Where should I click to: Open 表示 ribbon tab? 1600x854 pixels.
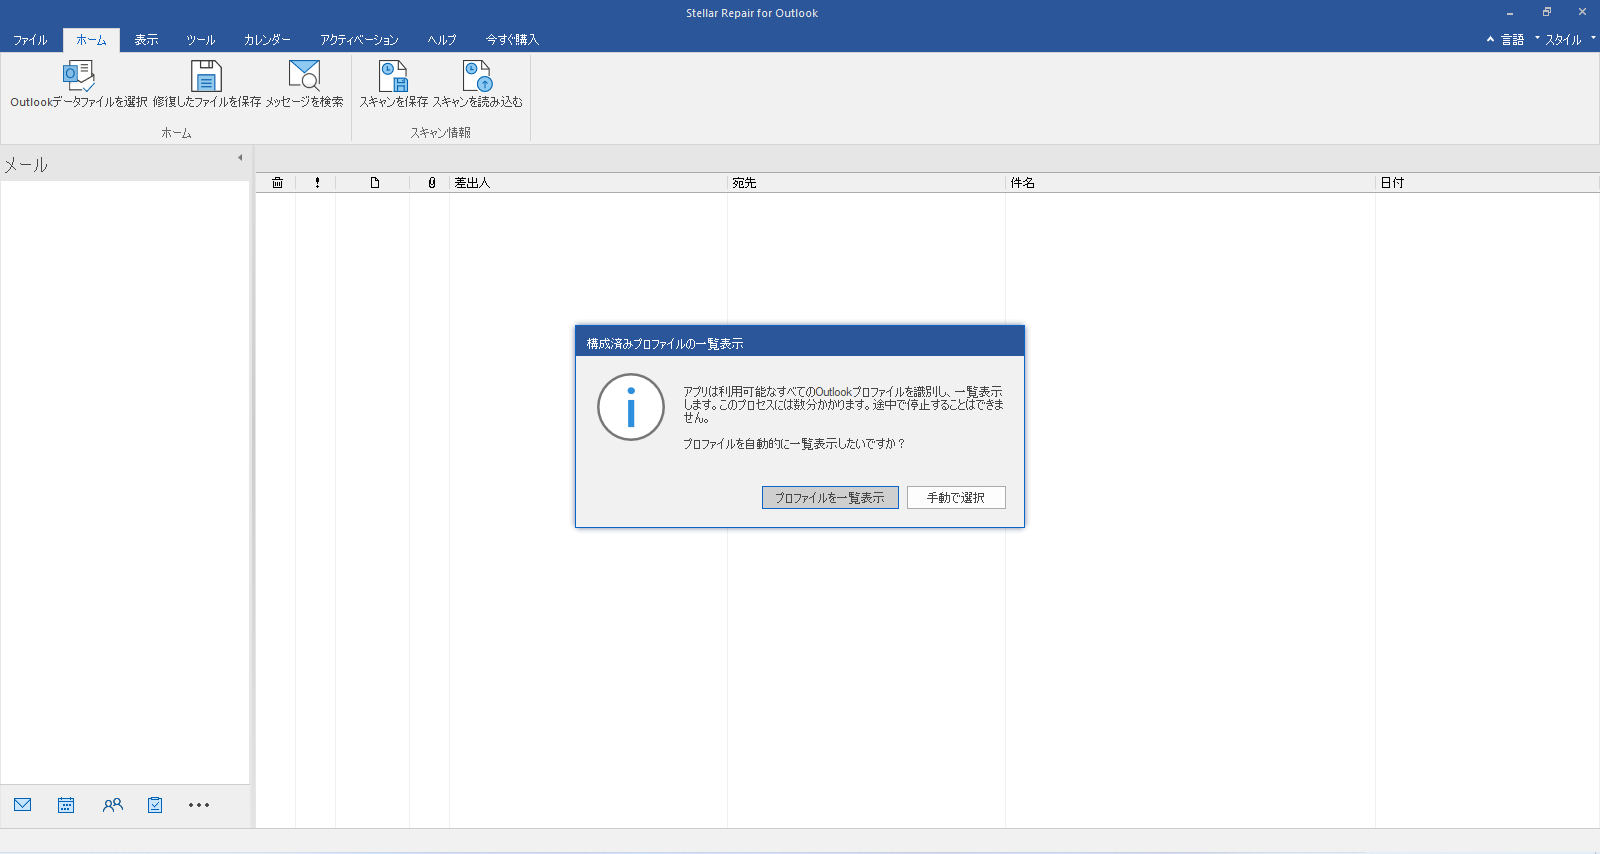coord(146,40)
